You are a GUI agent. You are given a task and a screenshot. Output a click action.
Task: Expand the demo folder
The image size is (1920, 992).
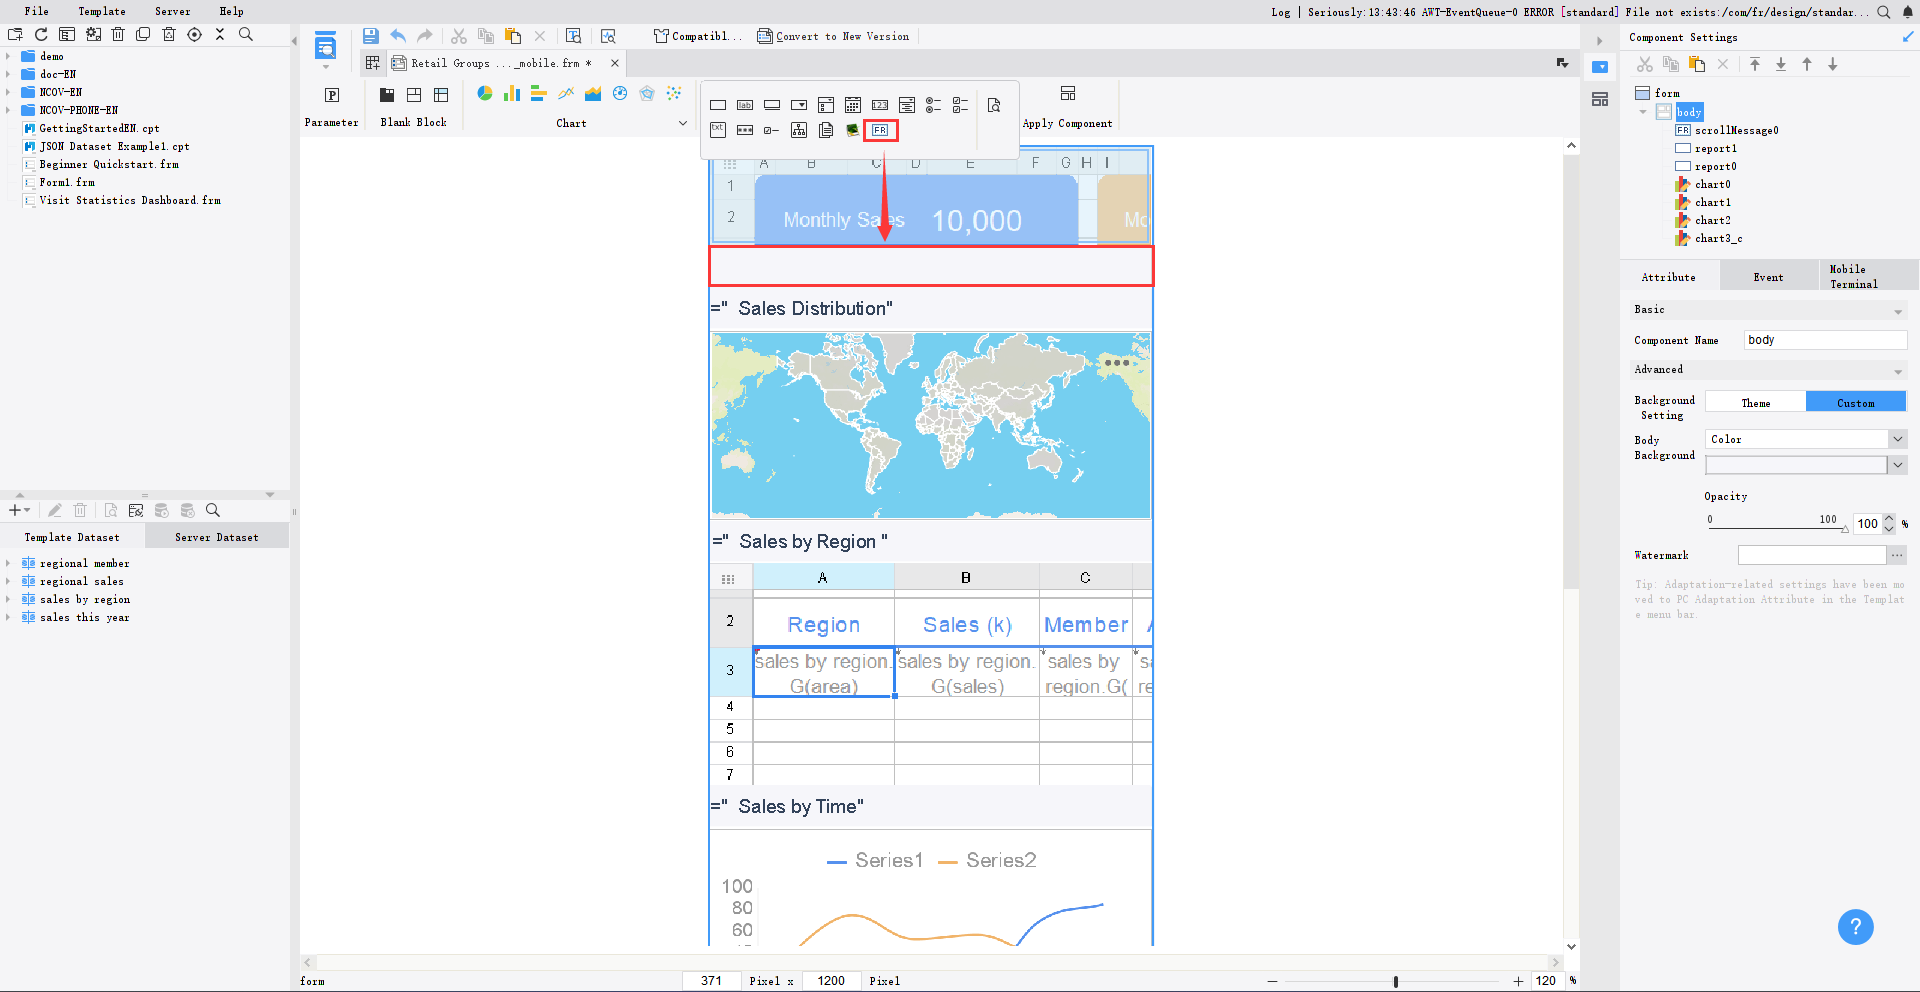(8, 56)
